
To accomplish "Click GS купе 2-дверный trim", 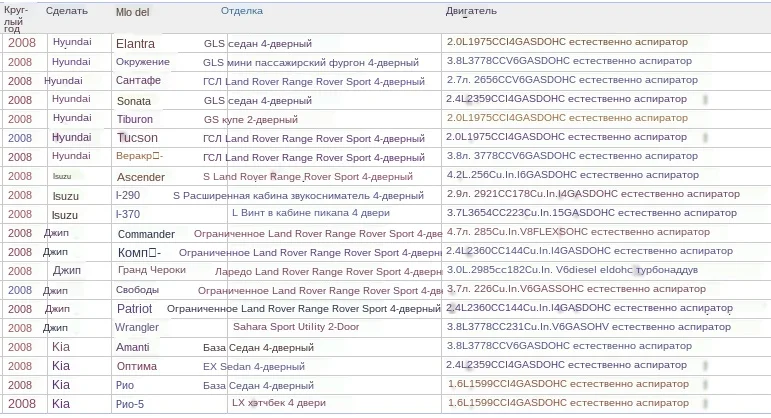I will (x=251, y=119).
